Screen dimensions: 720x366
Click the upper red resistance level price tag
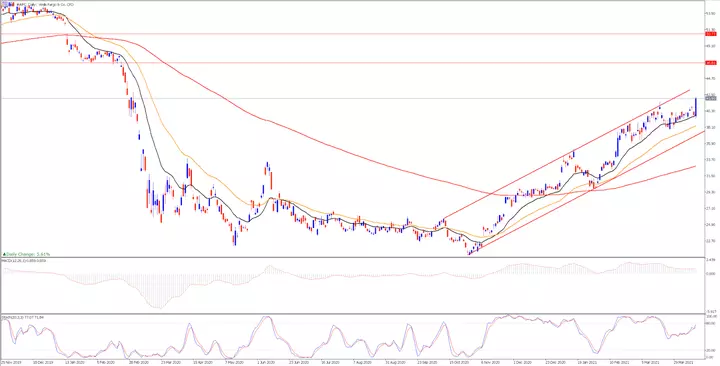tap(711, 34)
